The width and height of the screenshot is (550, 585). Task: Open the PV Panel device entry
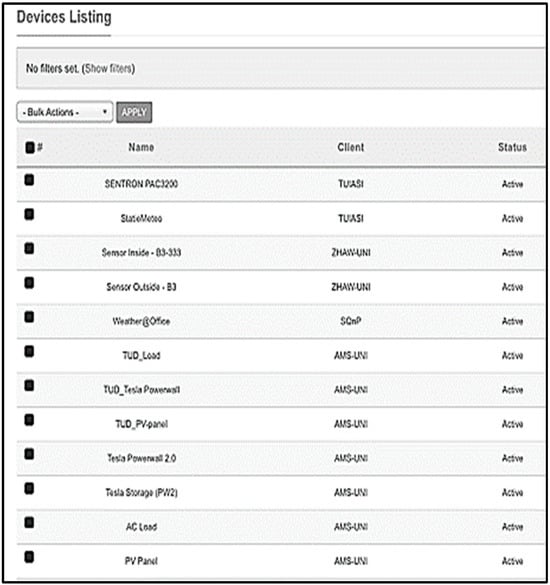coord(141,561)
